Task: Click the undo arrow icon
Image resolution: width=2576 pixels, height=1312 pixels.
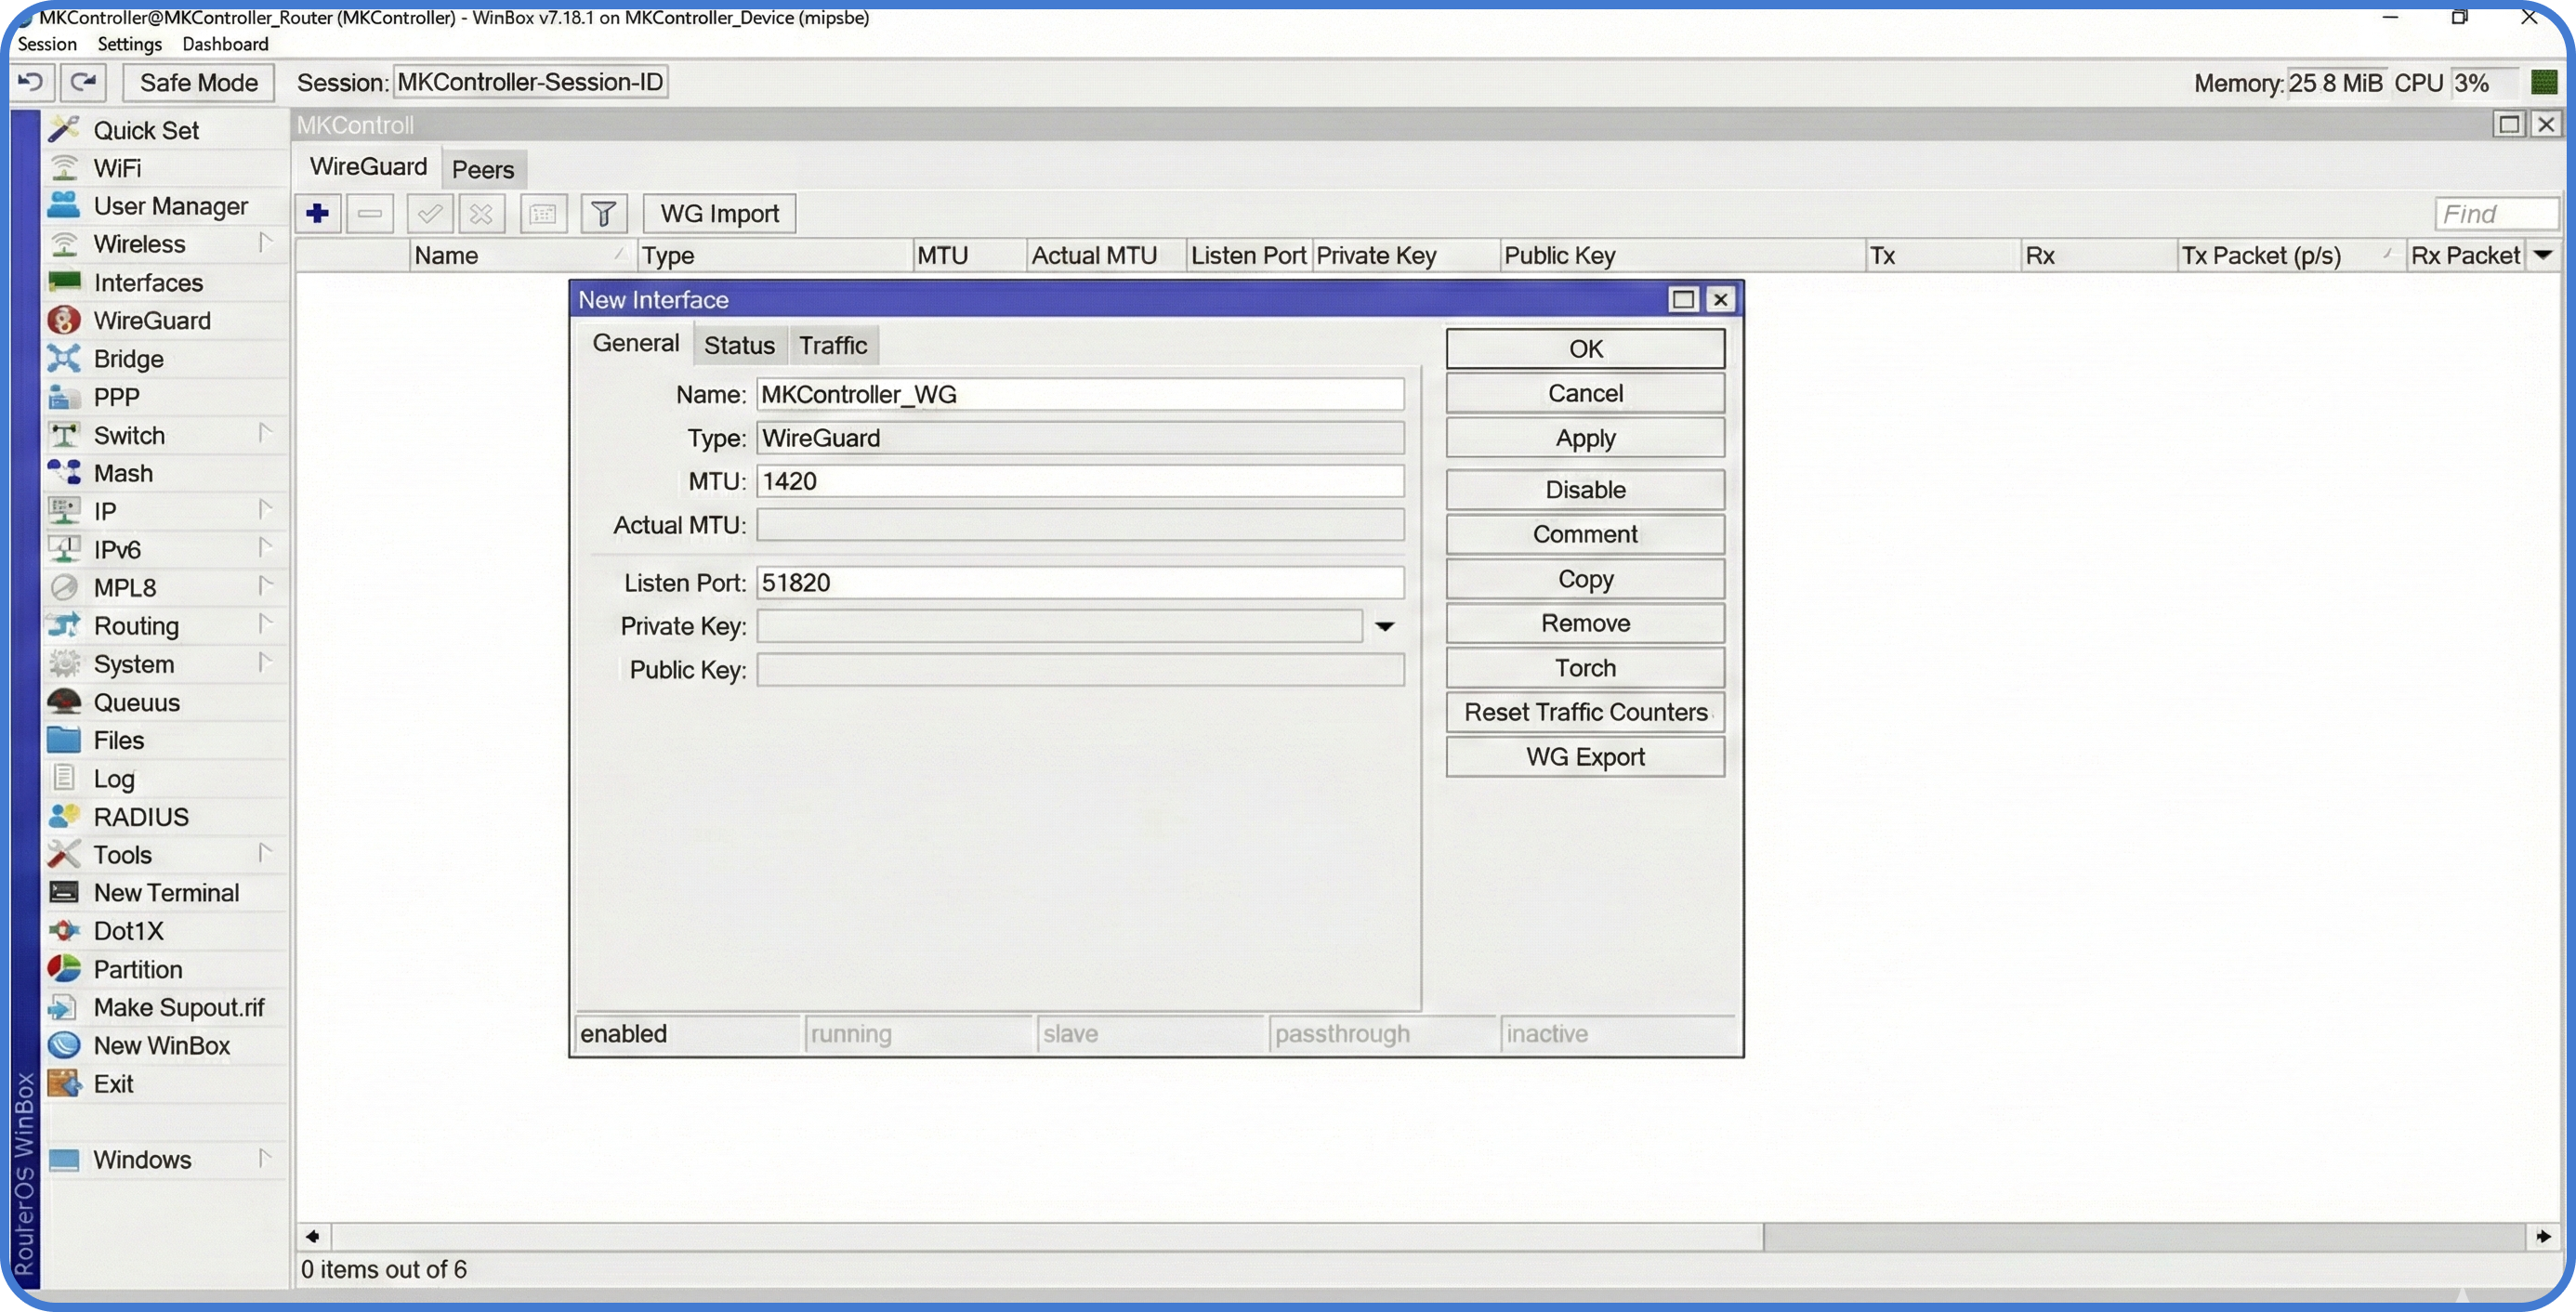Action: coord(30,82)
